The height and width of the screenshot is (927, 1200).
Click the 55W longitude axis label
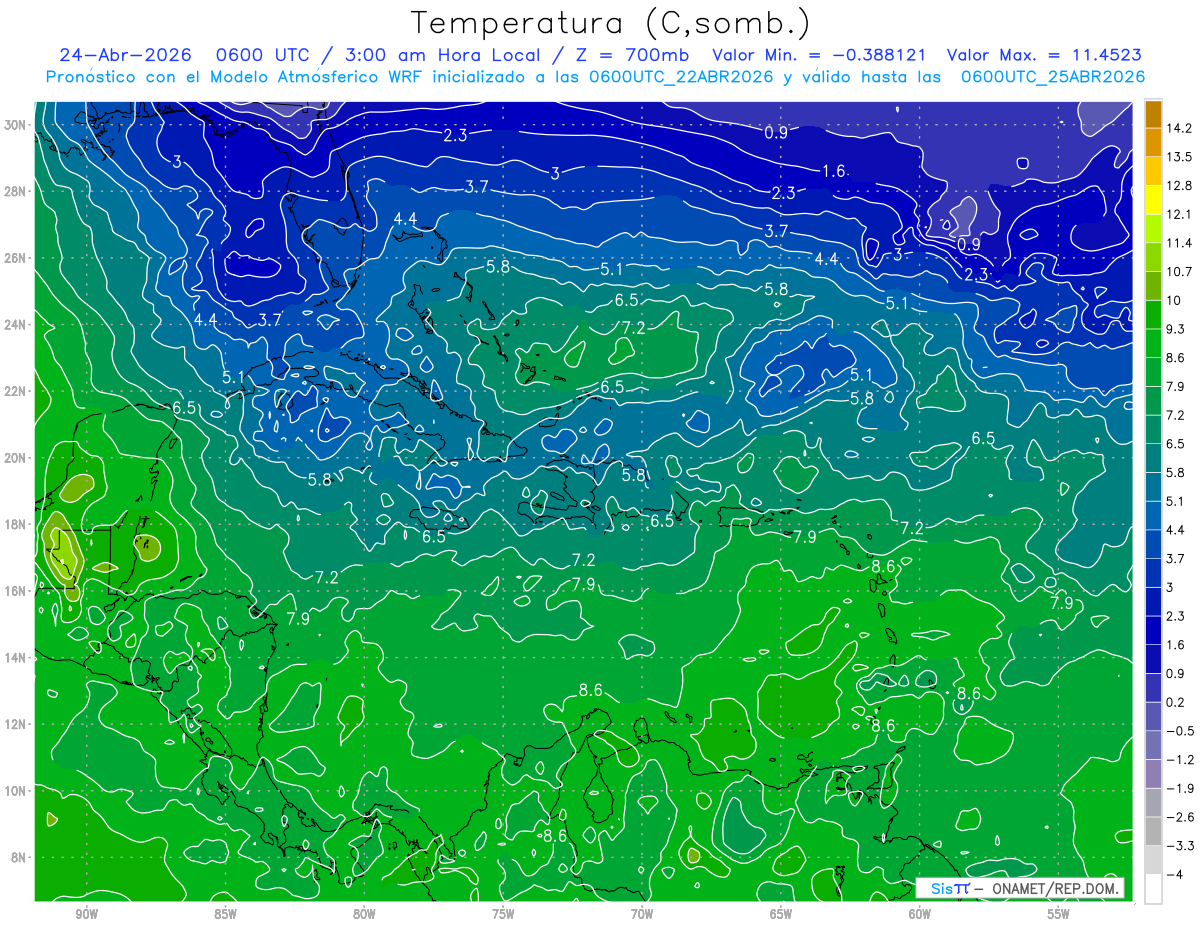[1059, 914]
